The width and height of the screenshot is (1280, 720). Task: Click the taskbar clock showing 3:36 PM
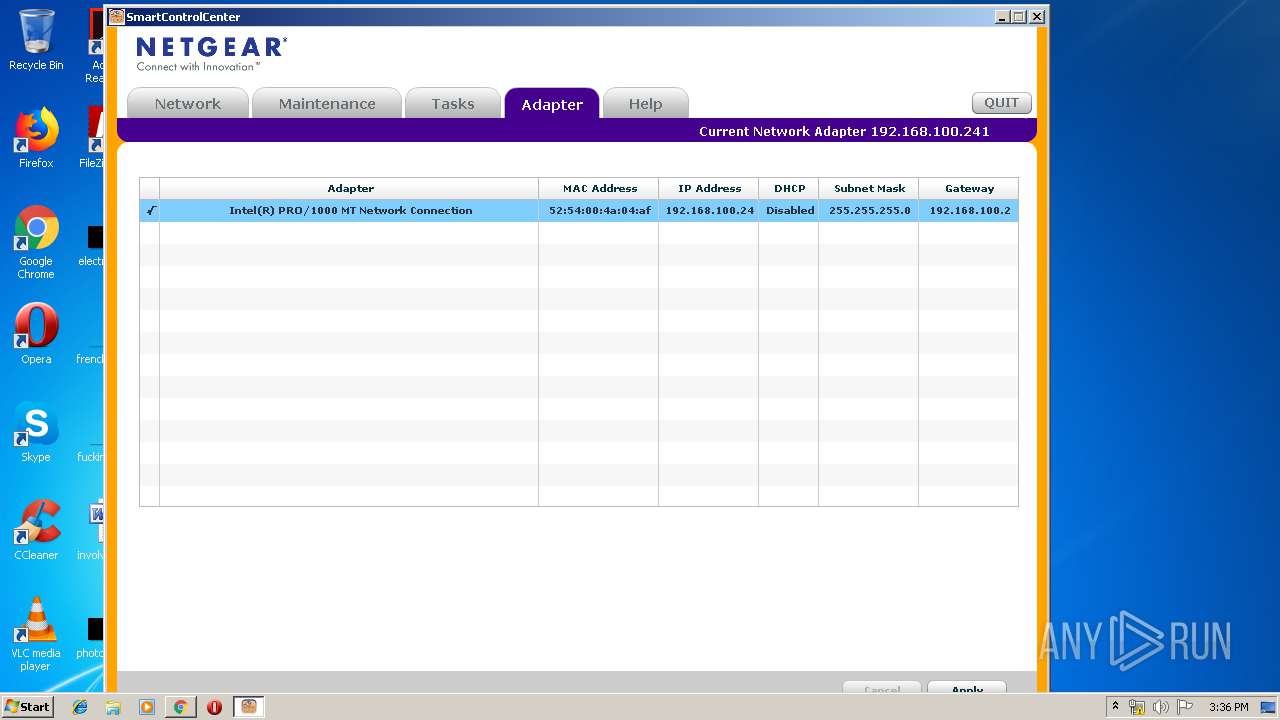coord(1228,707)
